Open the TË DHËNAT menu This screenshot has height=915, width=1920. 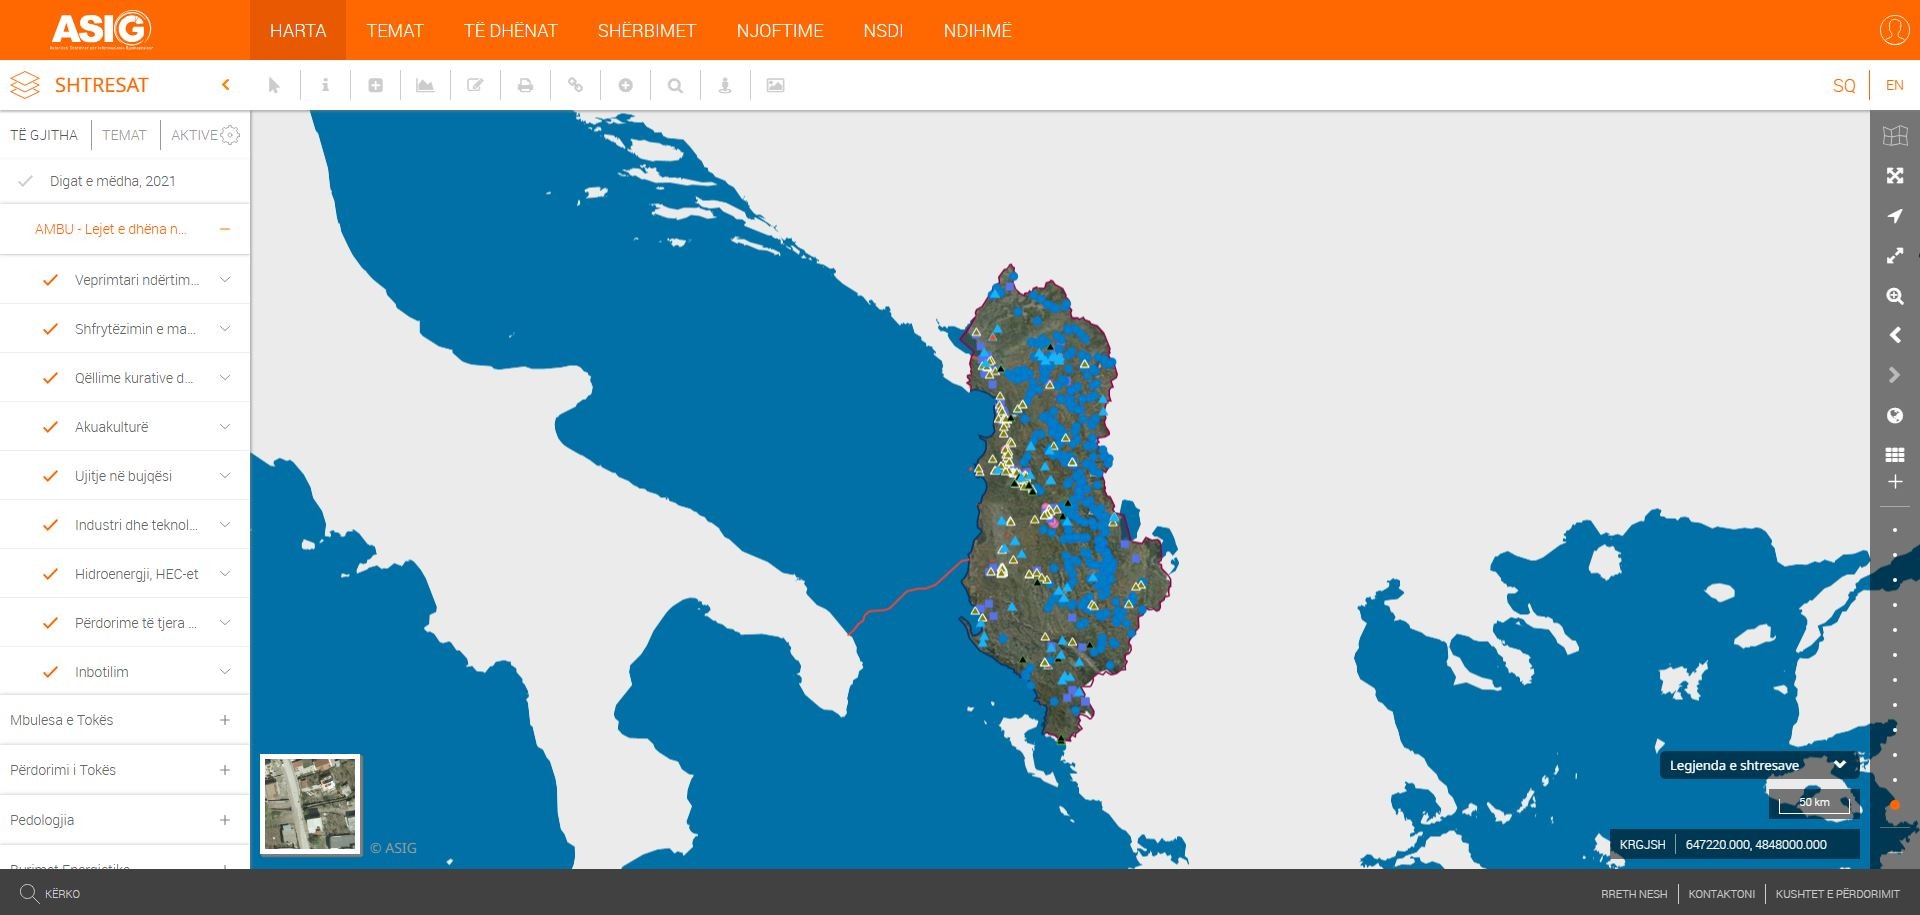510,31
